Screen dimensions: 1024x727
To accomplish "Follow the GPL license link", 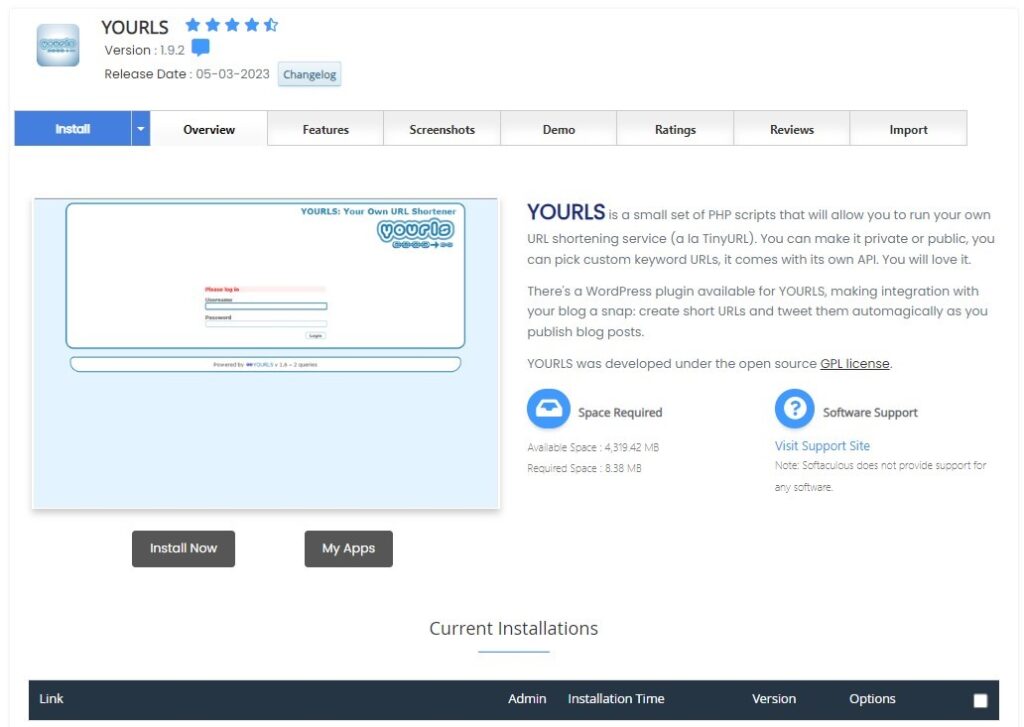I will click(855, 364).
